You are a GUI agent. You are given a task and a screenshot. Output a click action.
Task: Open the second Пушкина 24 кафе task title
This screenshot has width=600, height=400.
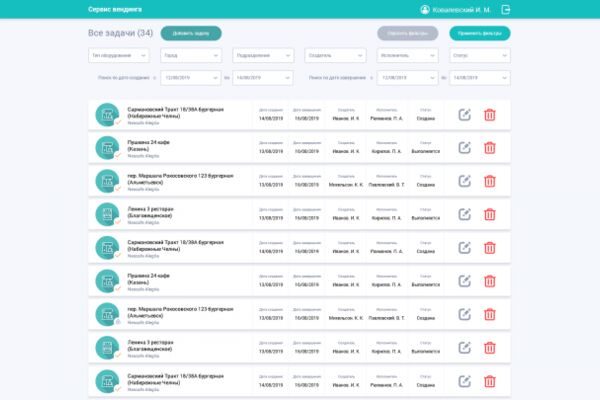148,279
